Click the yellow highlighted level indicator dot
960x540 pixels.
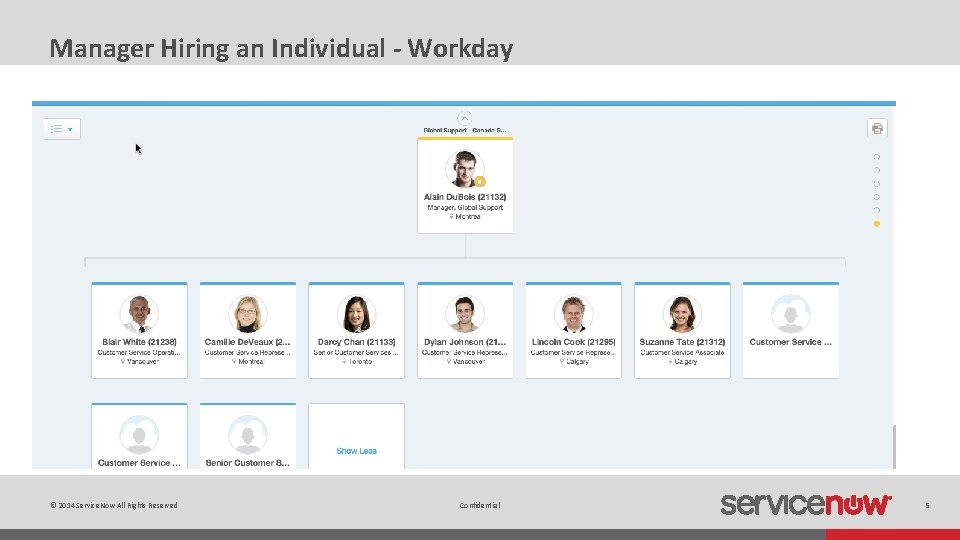coord(877,224)
